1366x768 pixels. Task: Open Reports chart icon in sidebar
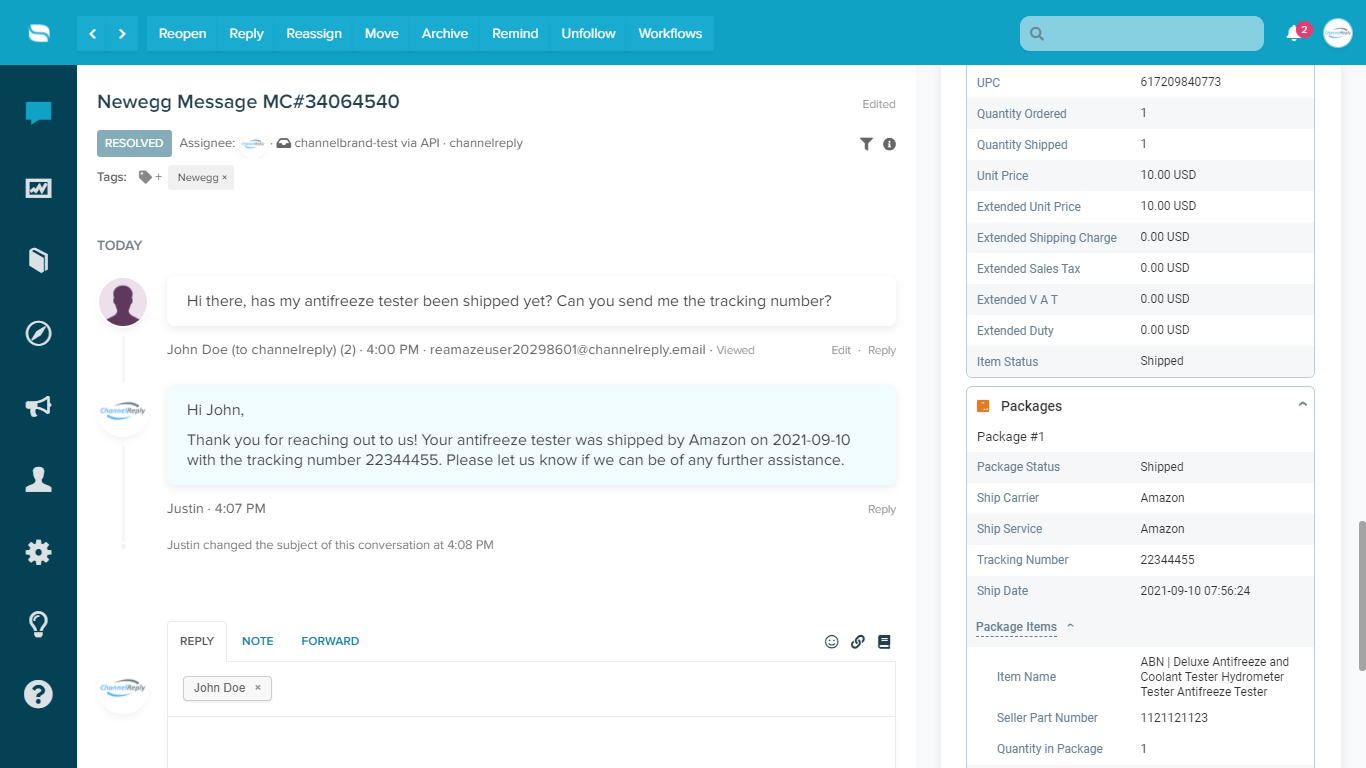(x=38, y=187)
